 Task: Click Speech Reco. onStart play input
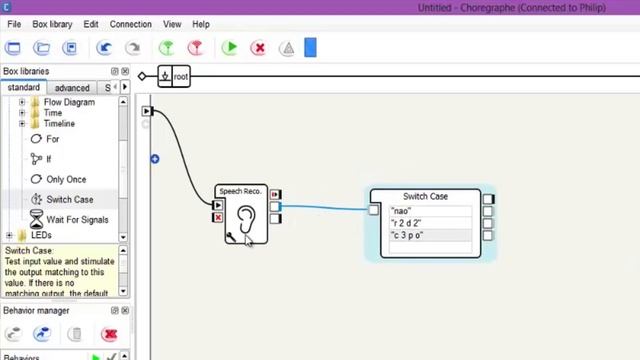click(218, 205)
